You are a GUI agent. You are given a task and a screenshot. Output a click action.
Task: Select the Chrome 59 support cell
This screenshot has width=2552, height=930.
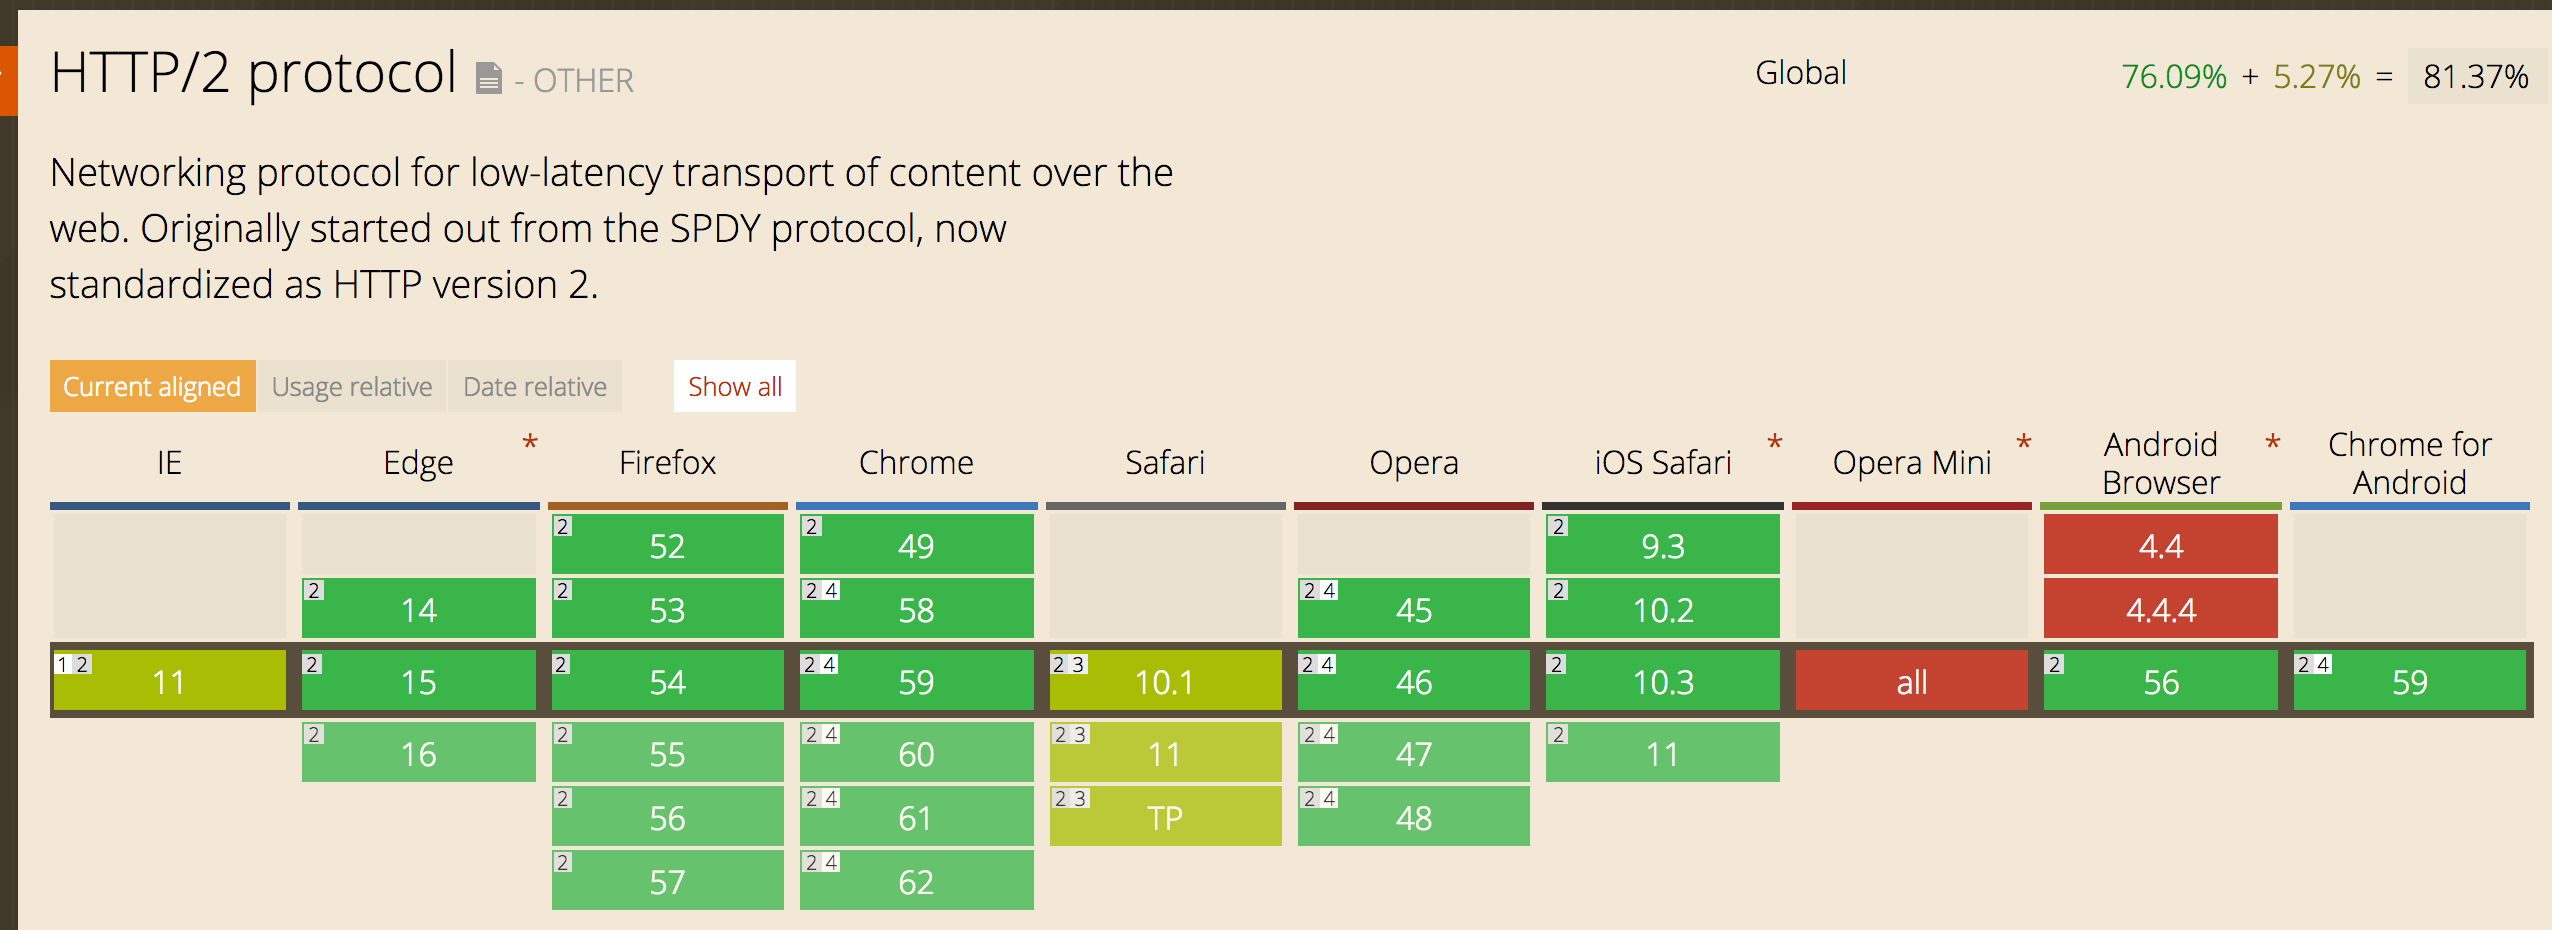[x=917, y=680]
